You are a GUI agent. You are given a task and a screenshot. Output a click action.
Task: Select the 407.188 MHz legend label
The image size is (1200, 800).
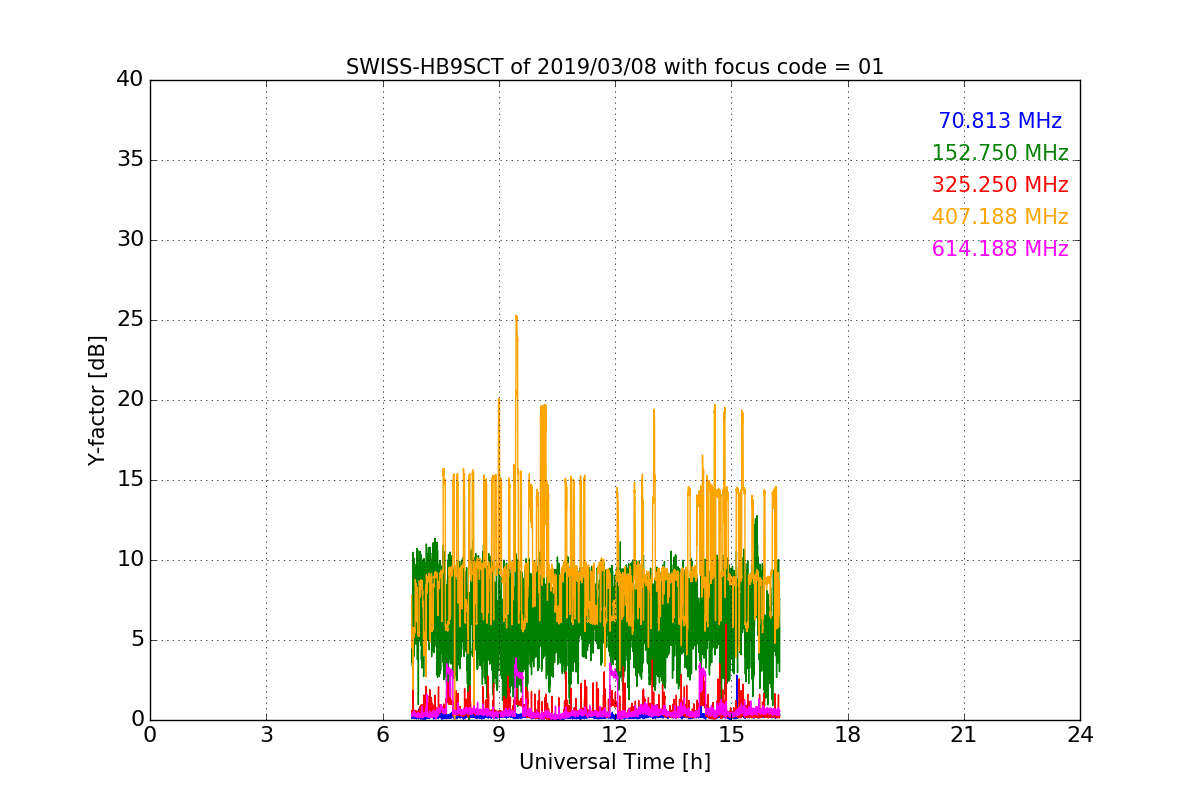pyautogui.click(x=1000, y=217)
